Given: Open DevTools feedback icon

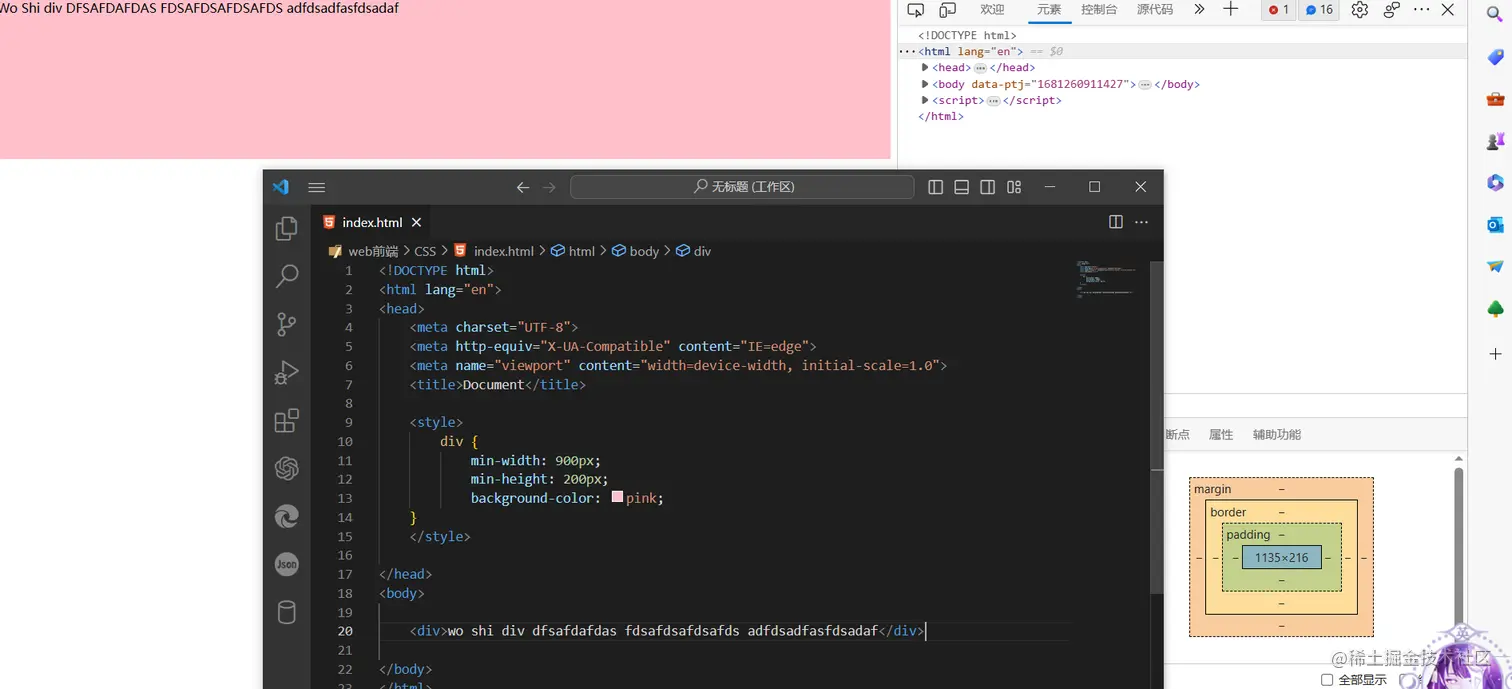Looking at the screenshot, I should pyautogui.click(x=1392, y=10).
